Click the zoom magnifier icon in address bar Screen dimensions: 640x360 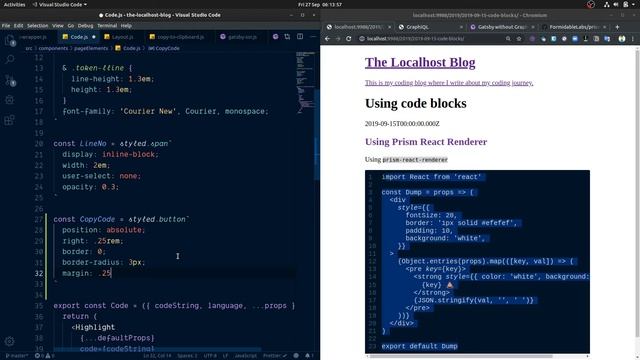click(x=508, y=39)
